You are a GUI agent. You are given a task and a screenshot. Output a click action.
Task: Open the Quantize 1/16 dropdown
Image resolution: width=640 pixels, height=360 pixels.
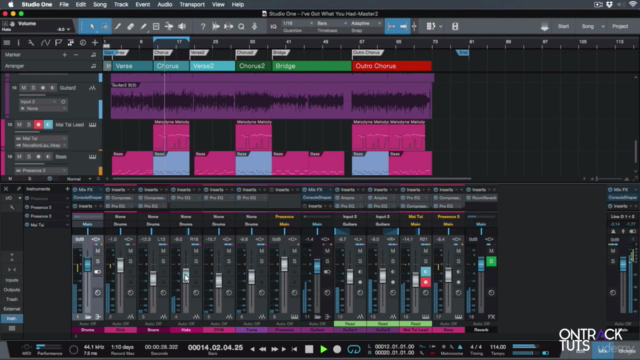[x=298, y=23]
